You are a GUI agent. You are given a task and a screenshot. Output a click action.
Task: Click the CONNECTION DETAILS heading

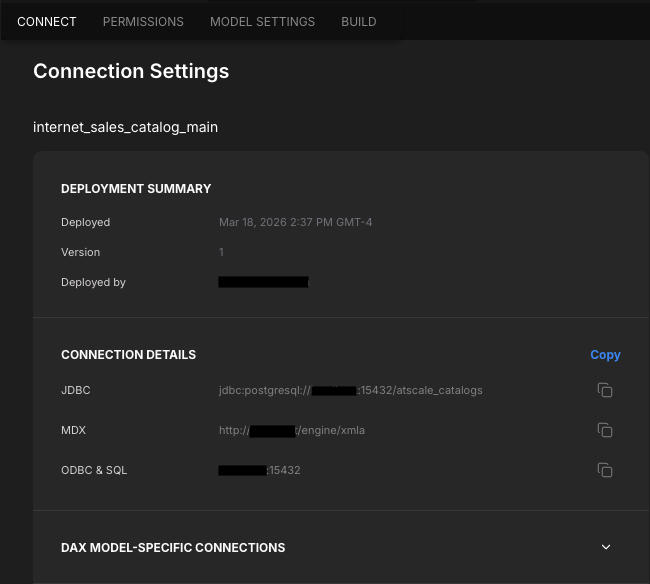point(129,355)
